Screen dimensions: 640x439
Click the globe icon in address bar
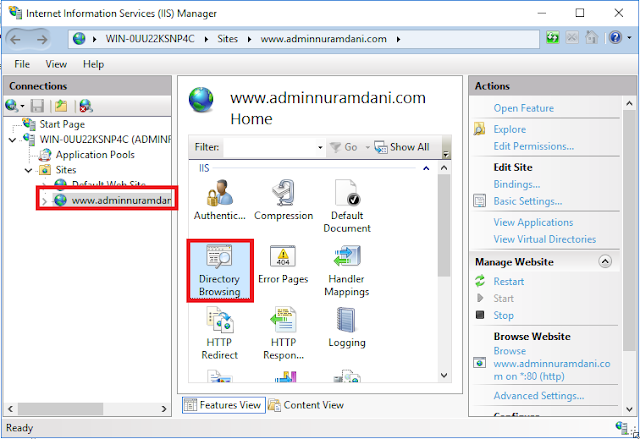(79, 39)
